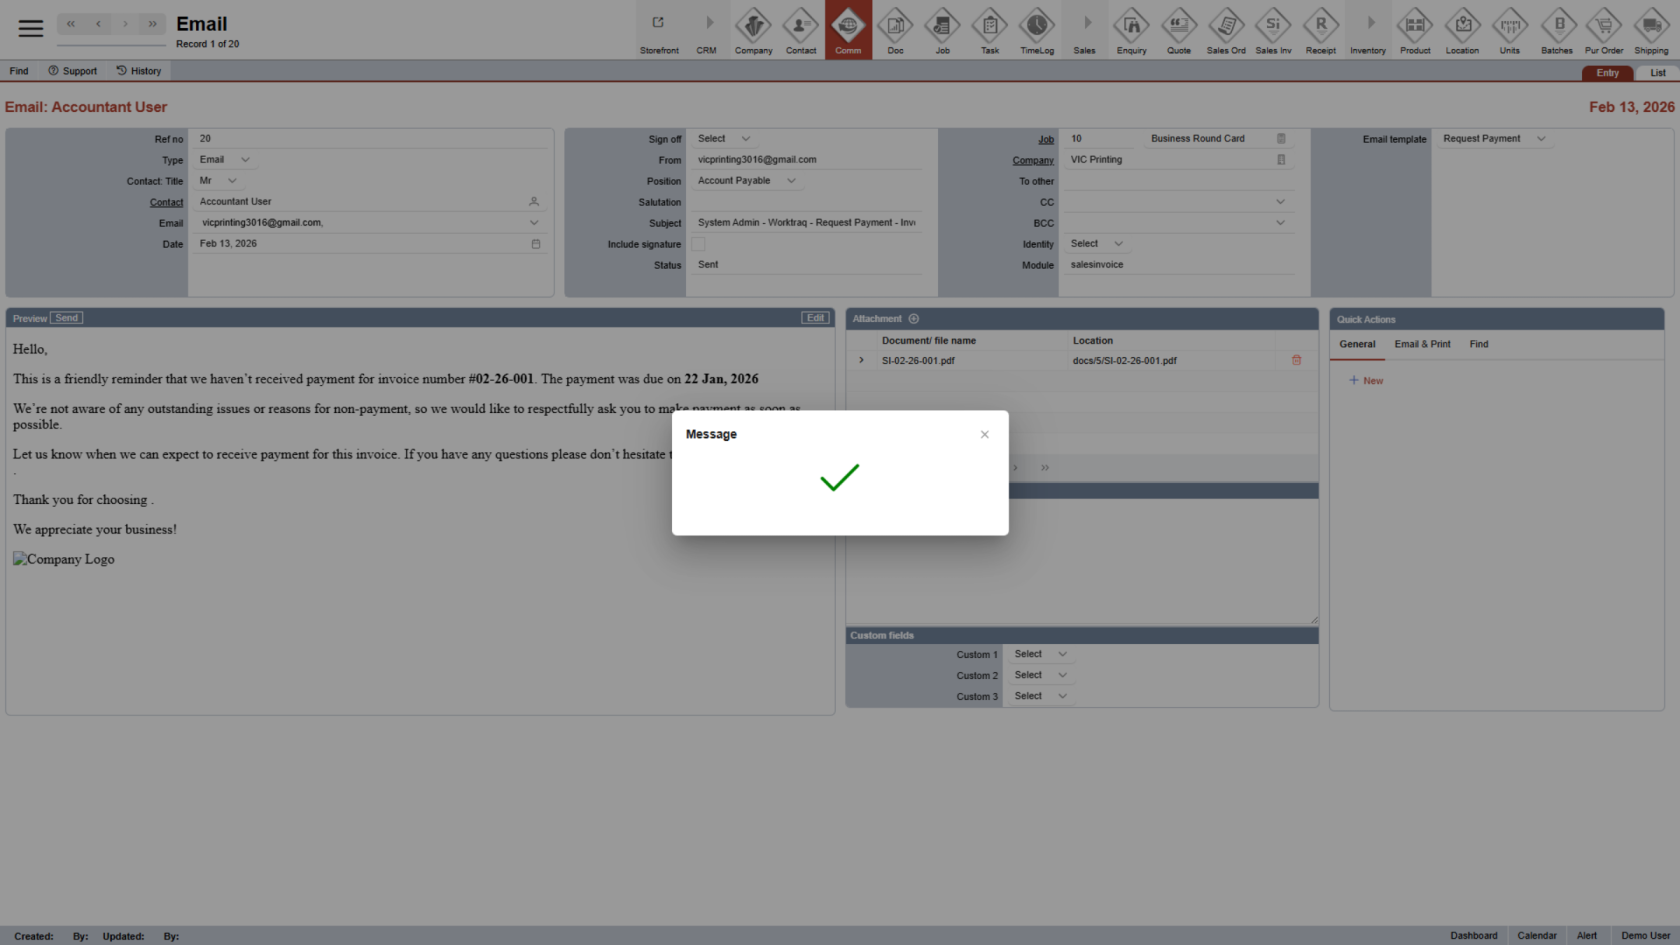The height and width of the screenshot is (945, 1680).
Task: Delete the SI-02-26-001.pdf attachment
Action: 1296,360
